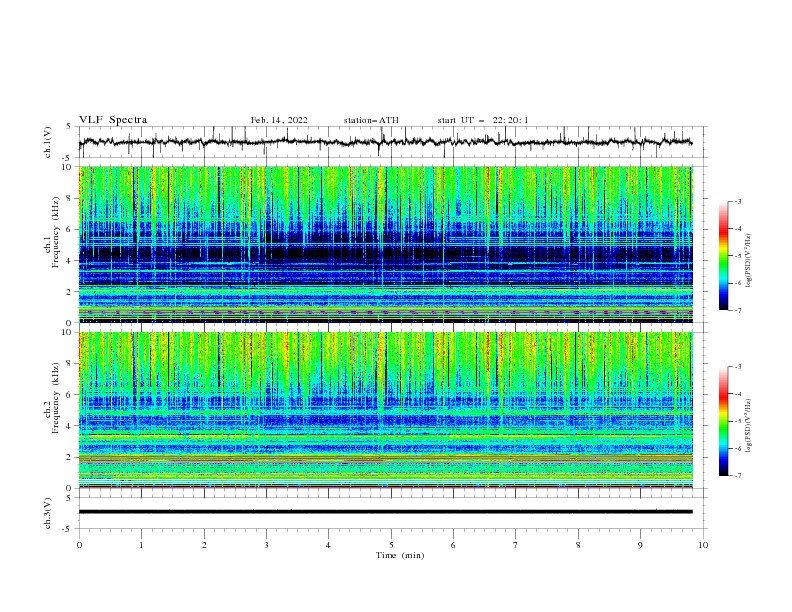The width and height of the screenshot is (792, 612).
Task: Click the date "Feb. 14, 2022"
Action: (279, 120)
